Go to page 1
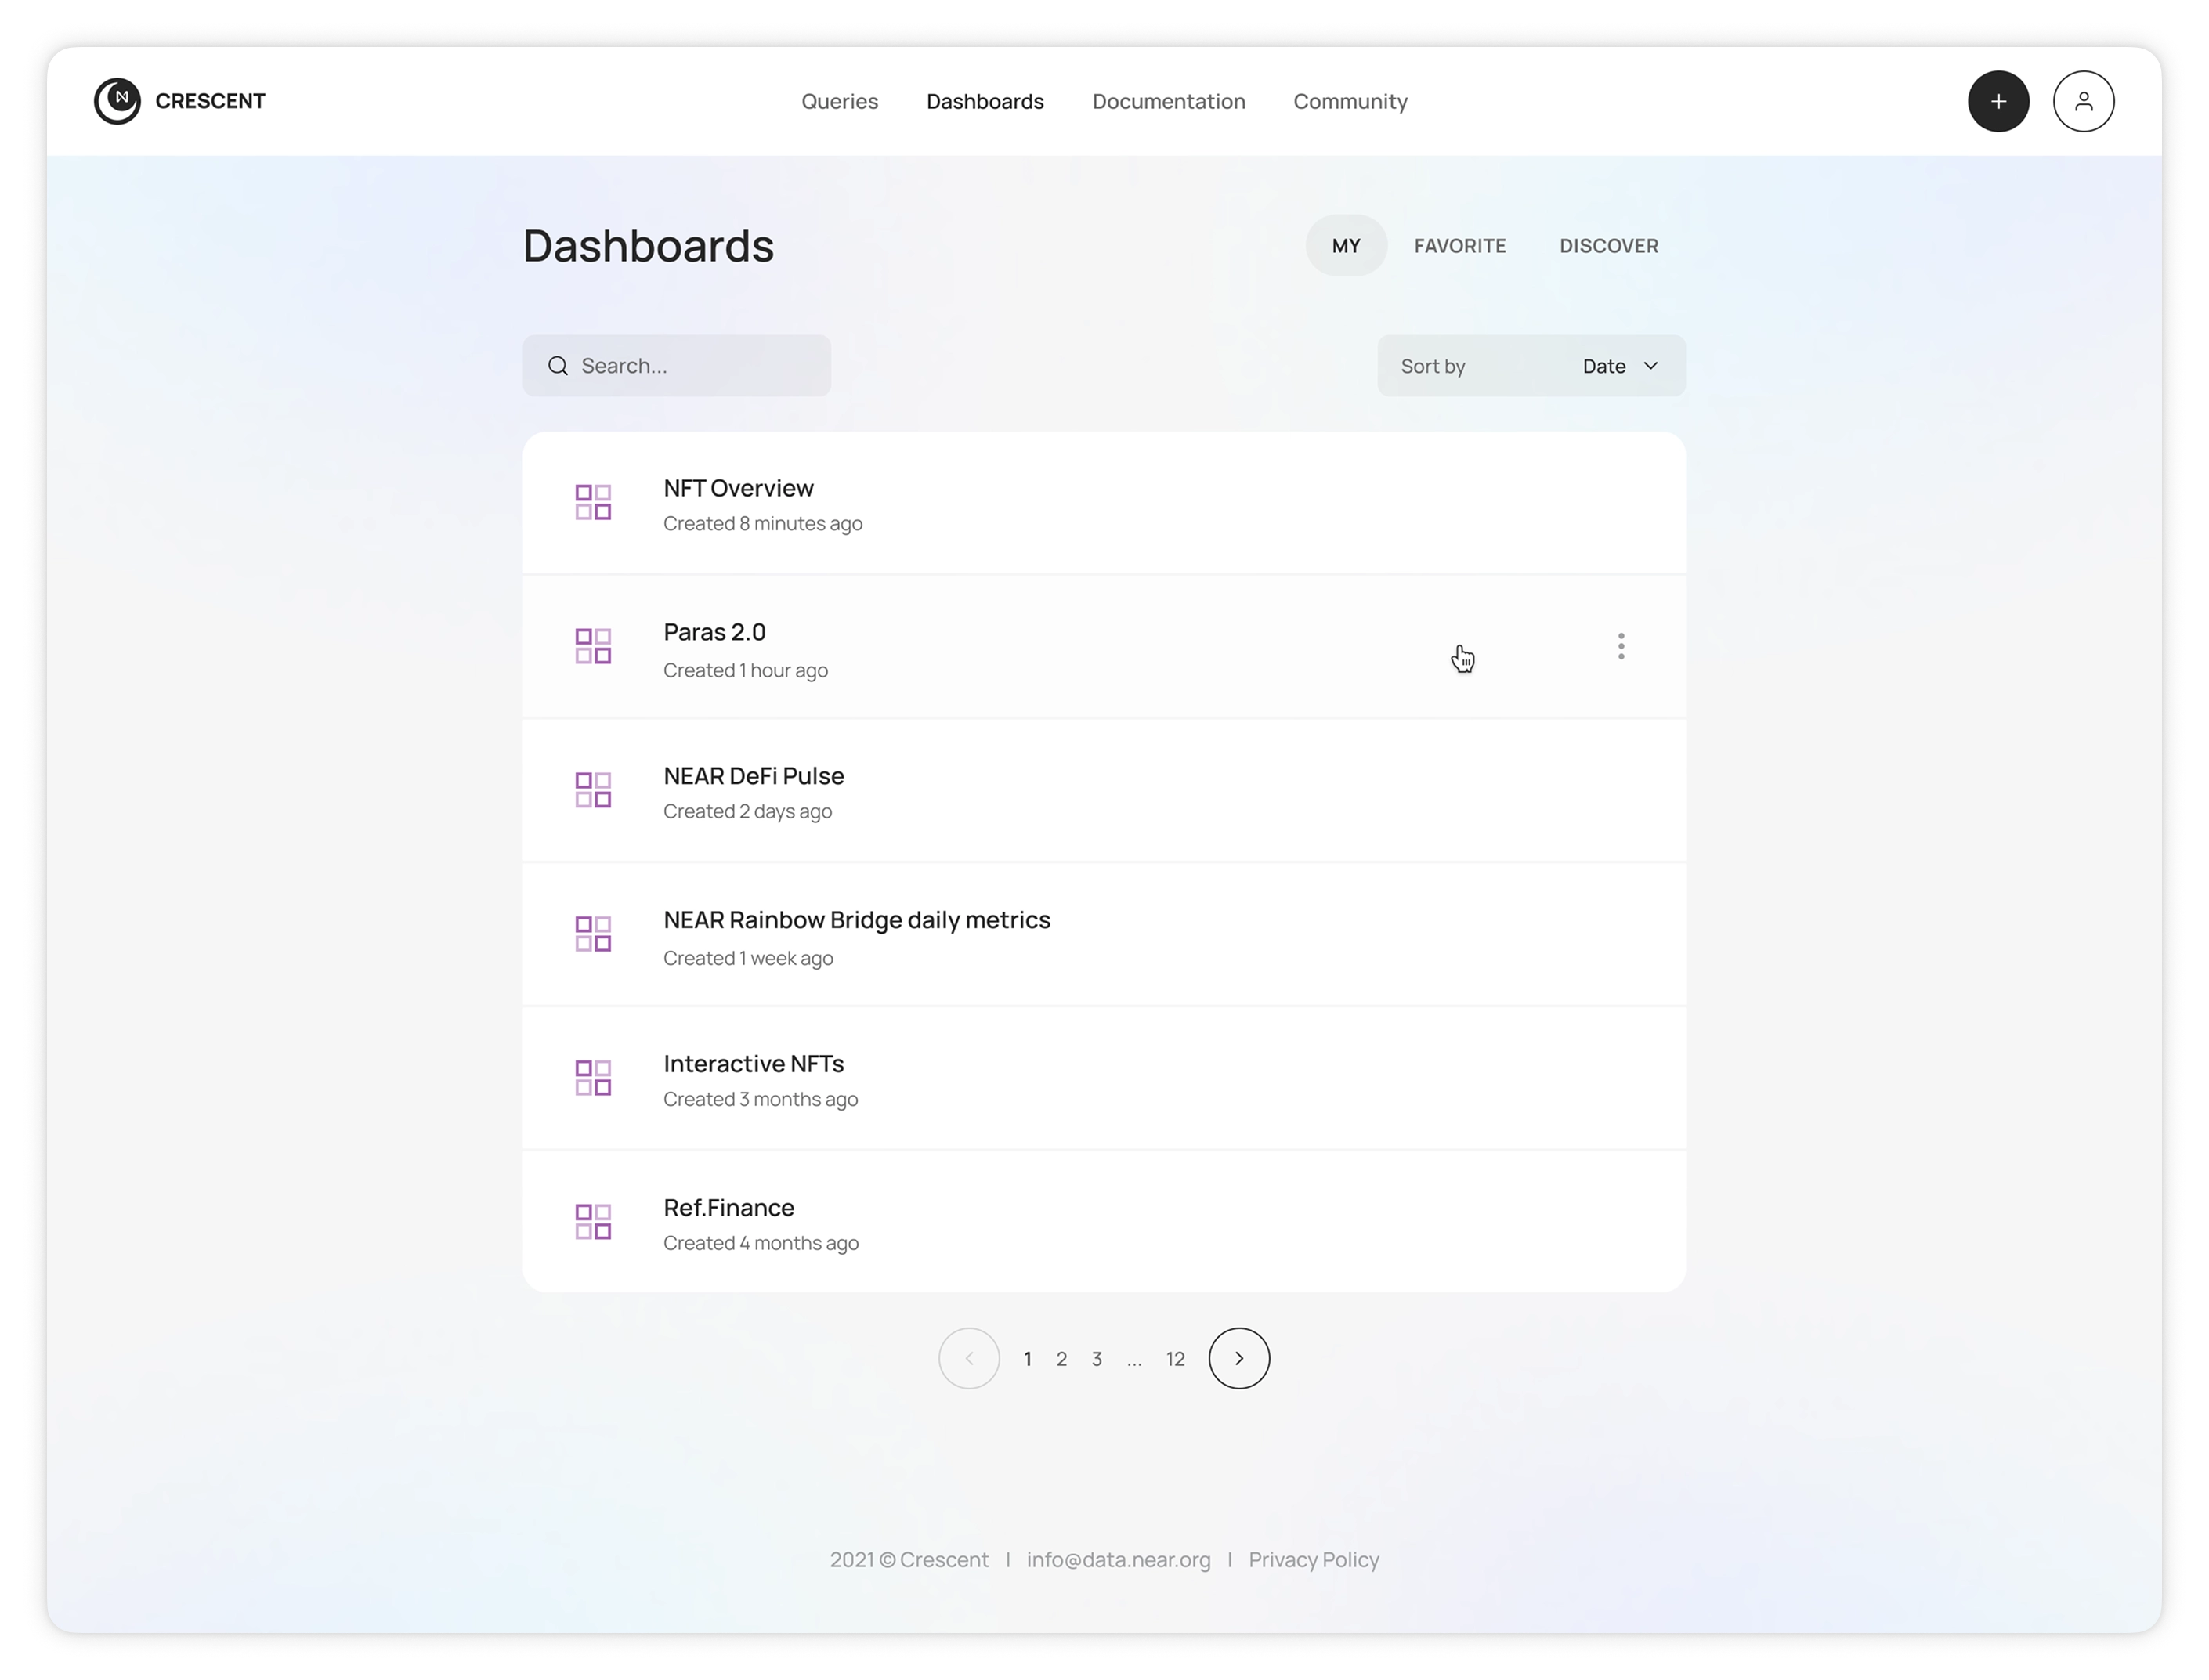 pos(1027,1359)
